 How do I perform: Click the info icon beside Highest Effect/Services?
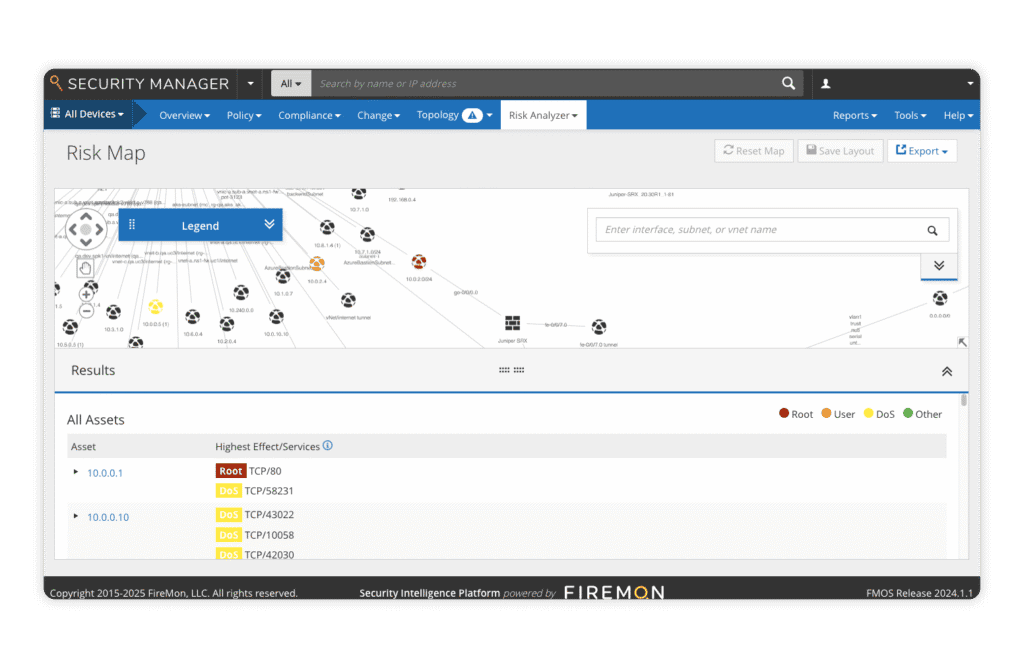tap(328, 446)
